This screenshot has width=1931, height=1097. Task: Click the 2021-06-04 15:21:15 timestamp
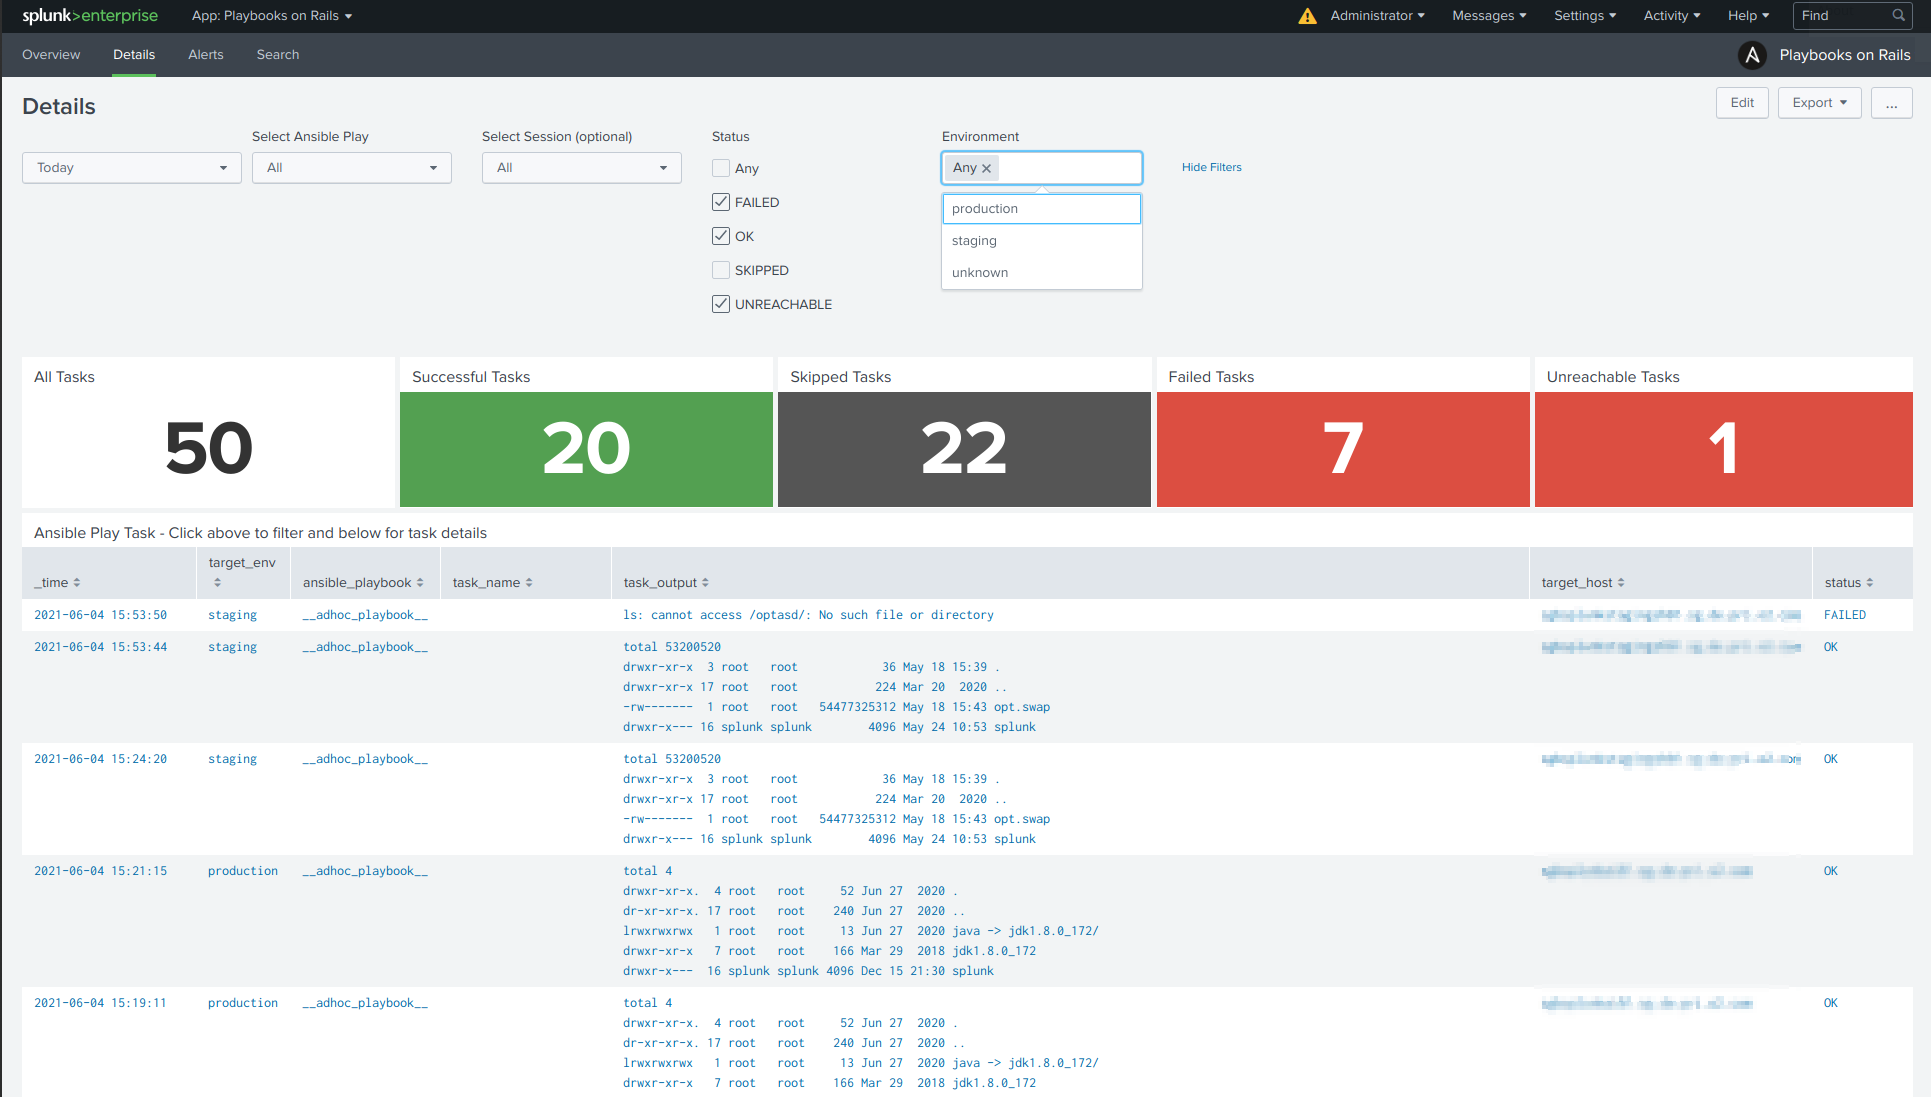100,871
